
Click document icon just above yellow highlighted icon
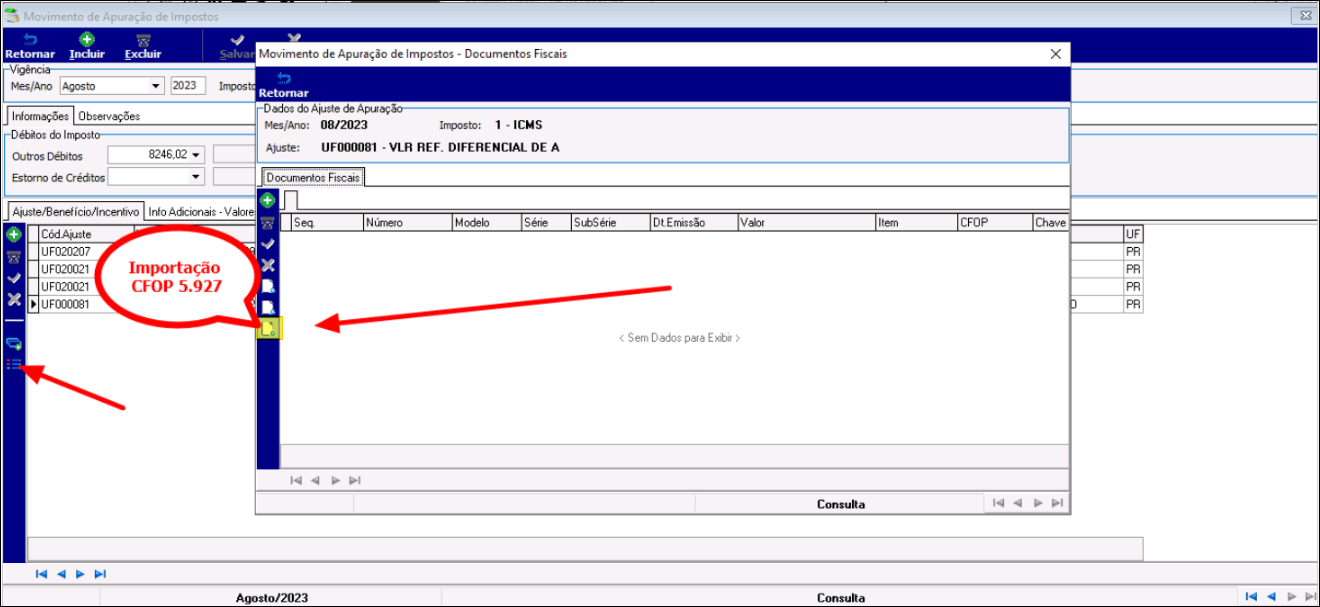click(268, 307)
